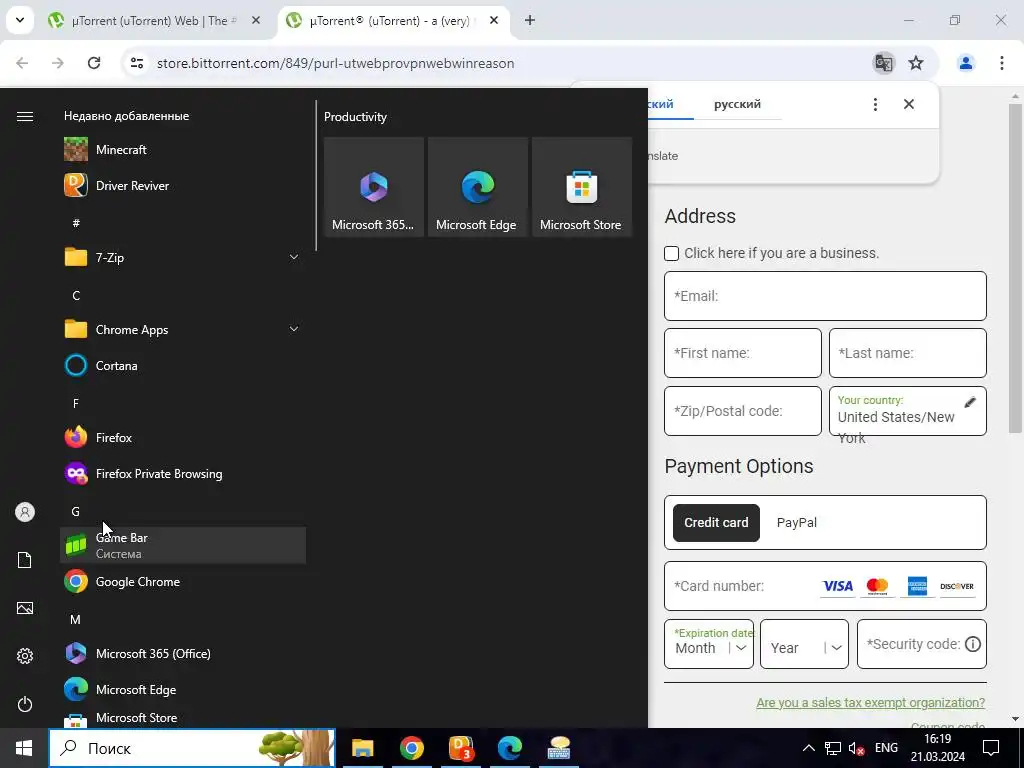Open Minecraft from the Start menu list
The image size is (1024, 768).
point(183,150)
